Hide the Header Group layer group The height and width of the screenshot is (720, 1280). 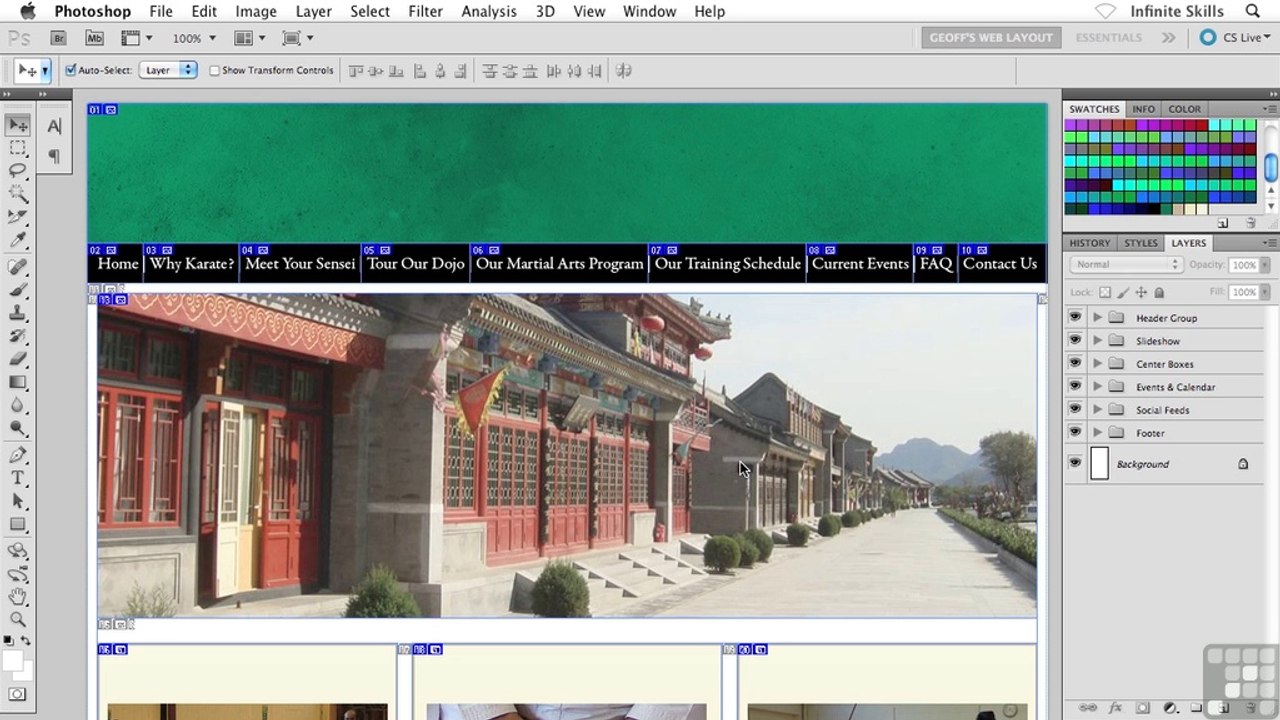(x=1075, y=318)
